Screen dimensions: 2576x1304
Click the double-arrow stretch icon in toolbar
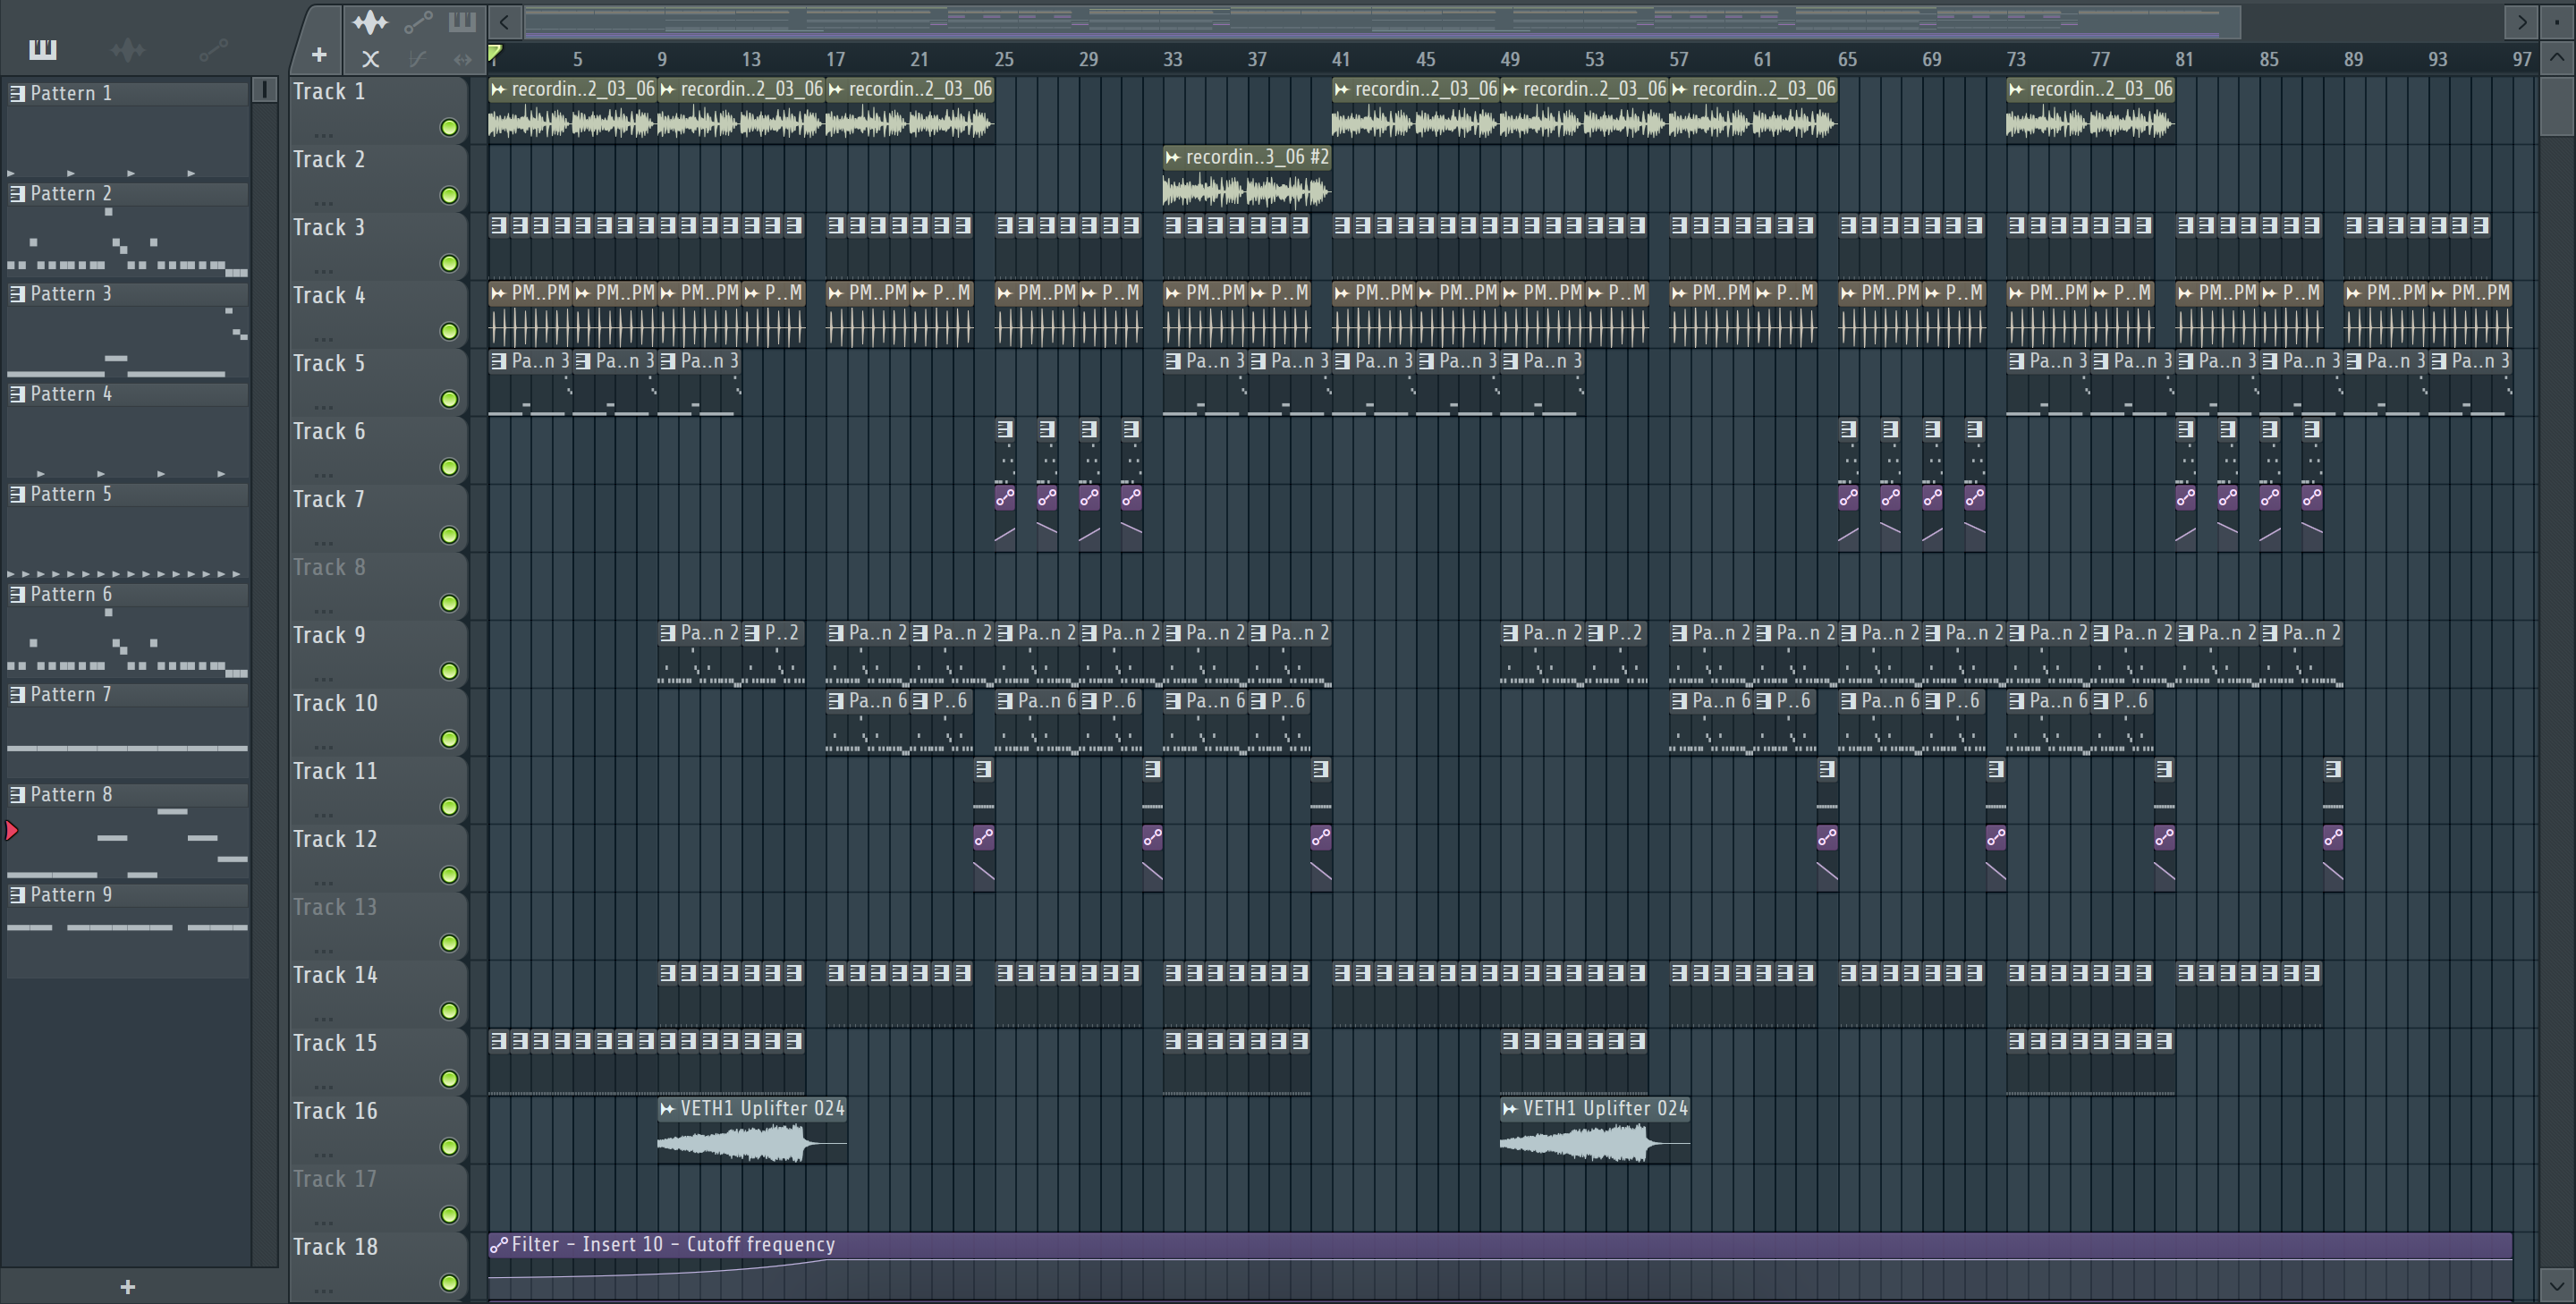pos(462,59)
